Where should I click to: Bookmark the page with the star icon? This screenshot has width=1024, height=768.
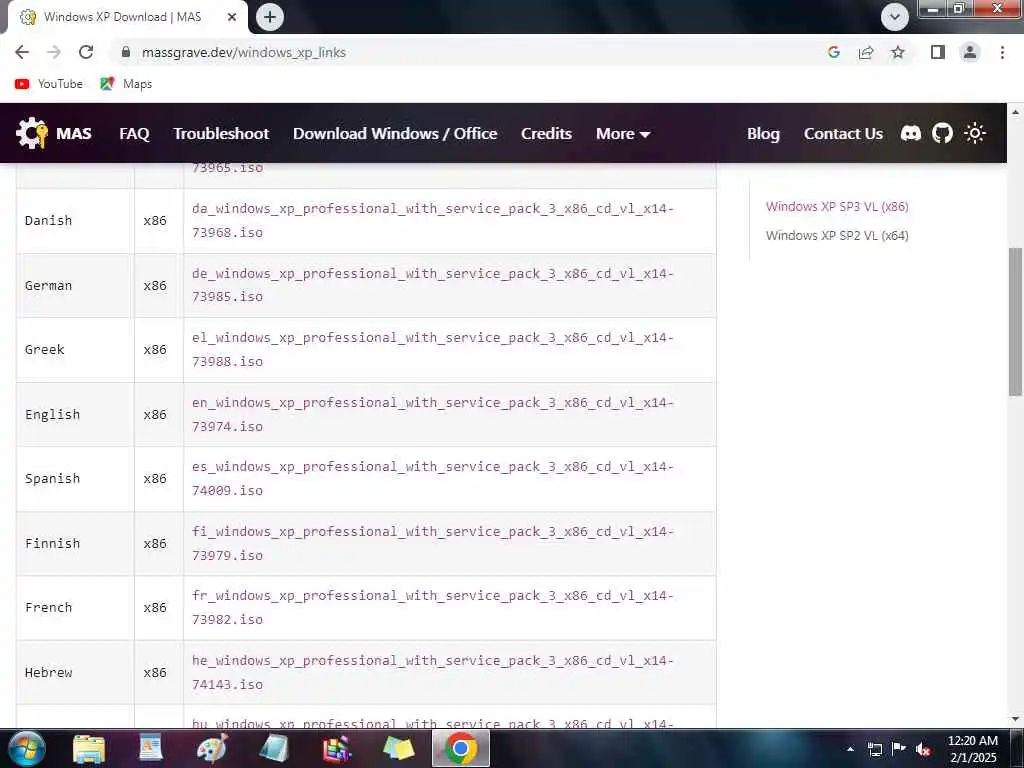click(x=898, y=52)
